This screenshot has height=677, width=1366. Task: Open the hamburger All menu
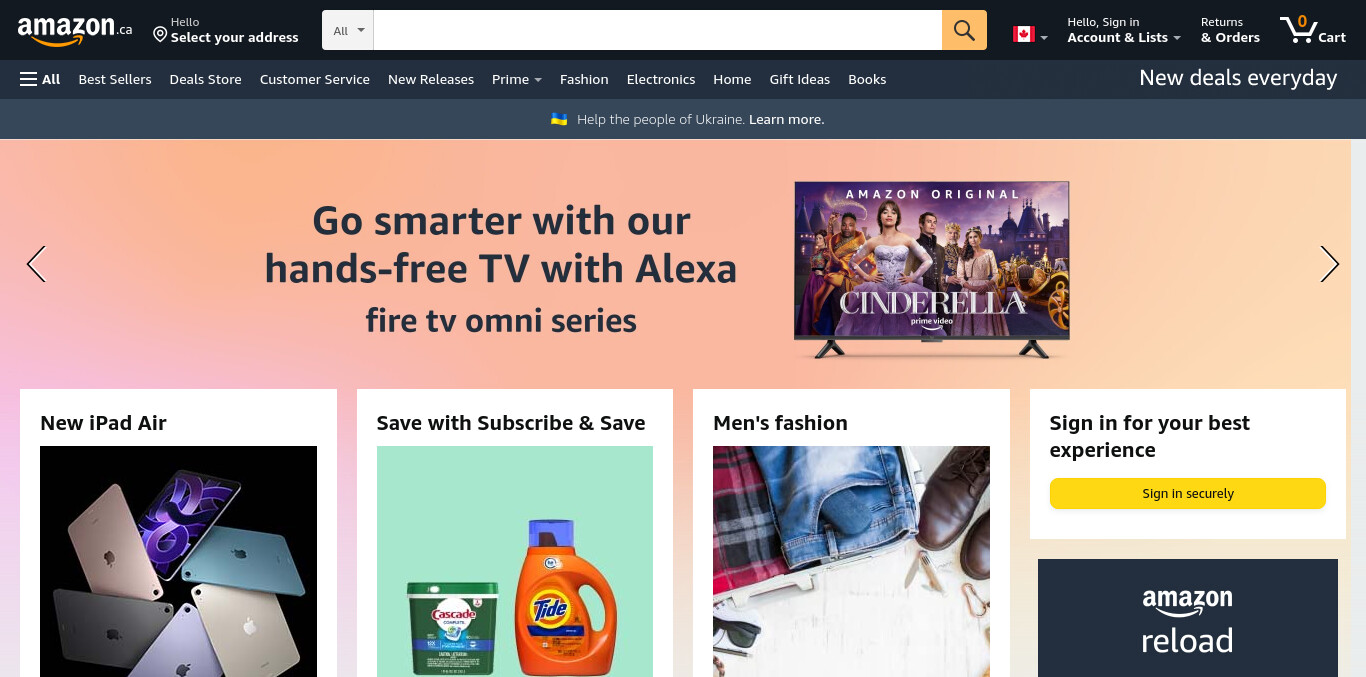click(40, 79)
